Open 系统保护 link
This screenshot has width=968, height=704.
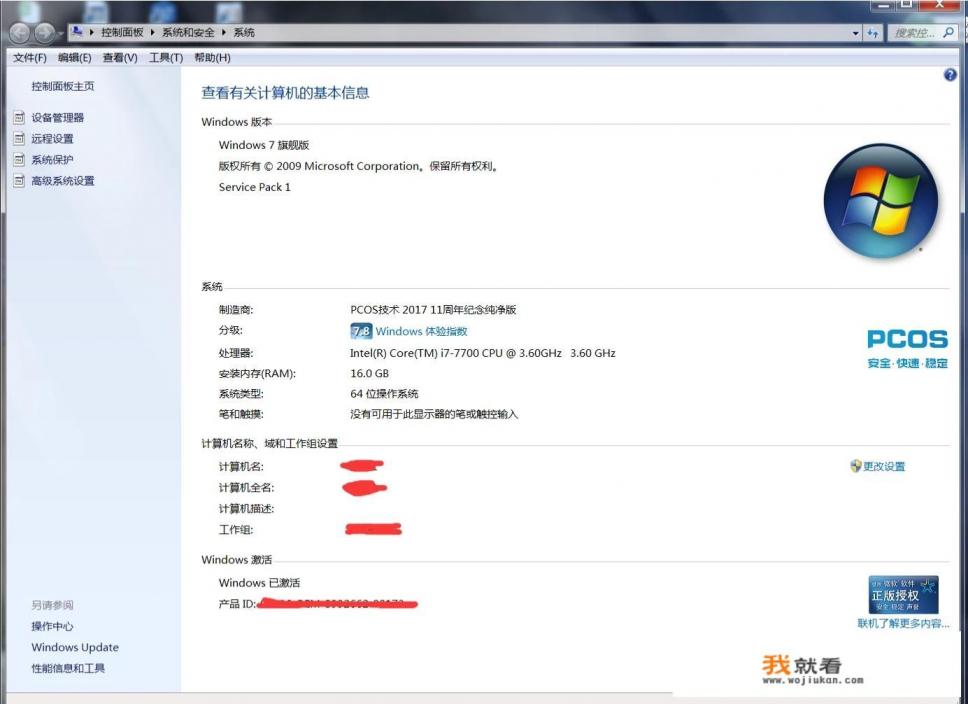point(52,159)
